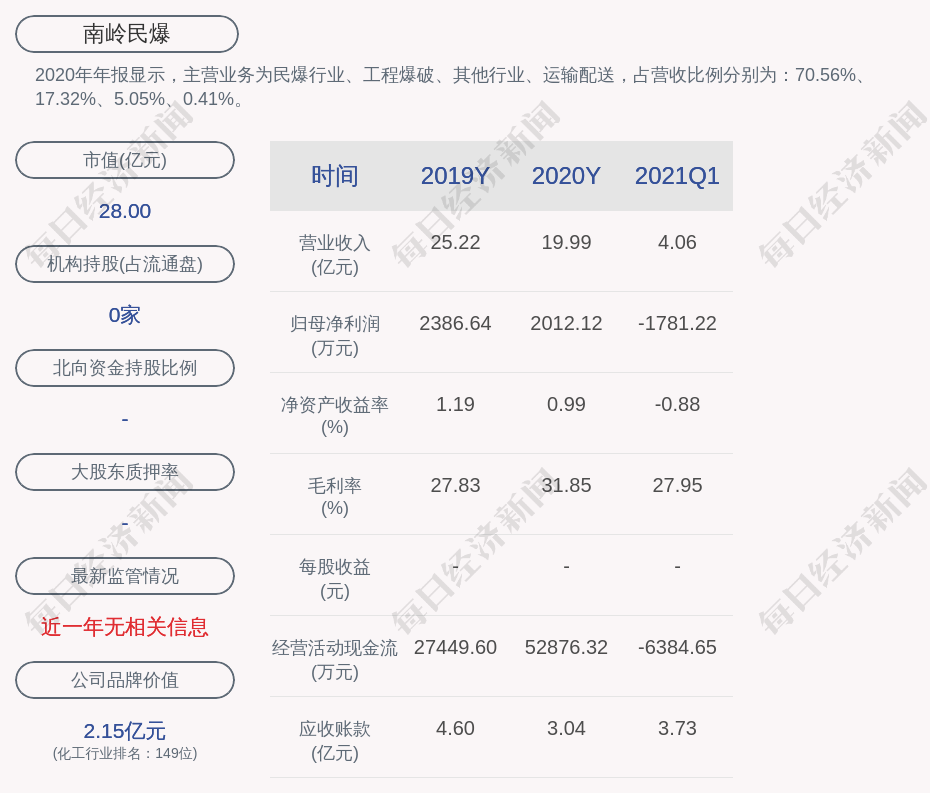This screenshot has height=793, width=930.
Task: Click revenue value 19.99
Action: 566,243
